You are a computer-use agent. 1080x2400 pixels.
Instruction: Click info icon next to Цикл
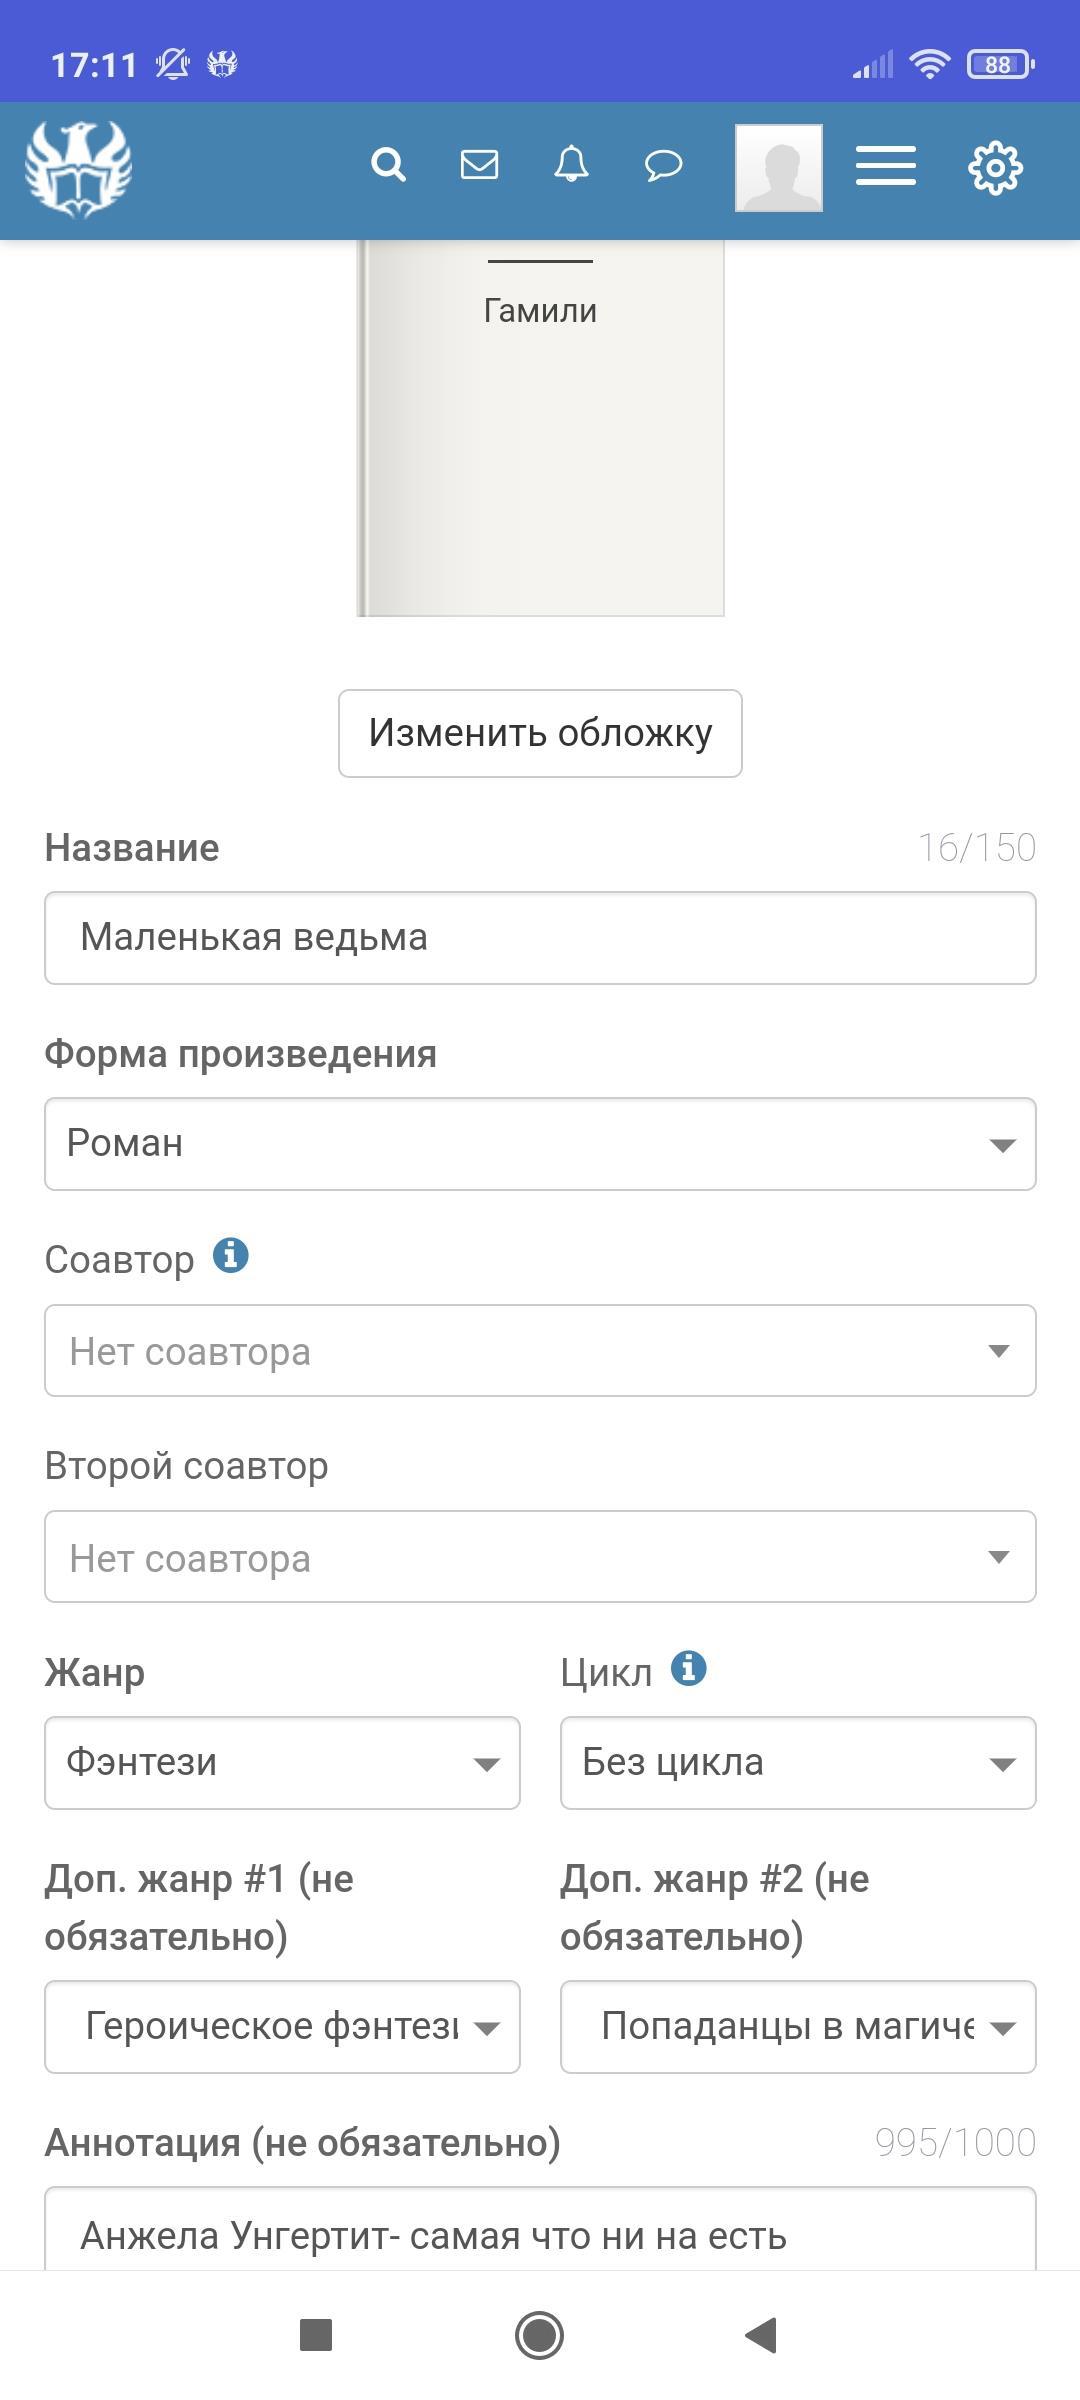coord(689,1668)
